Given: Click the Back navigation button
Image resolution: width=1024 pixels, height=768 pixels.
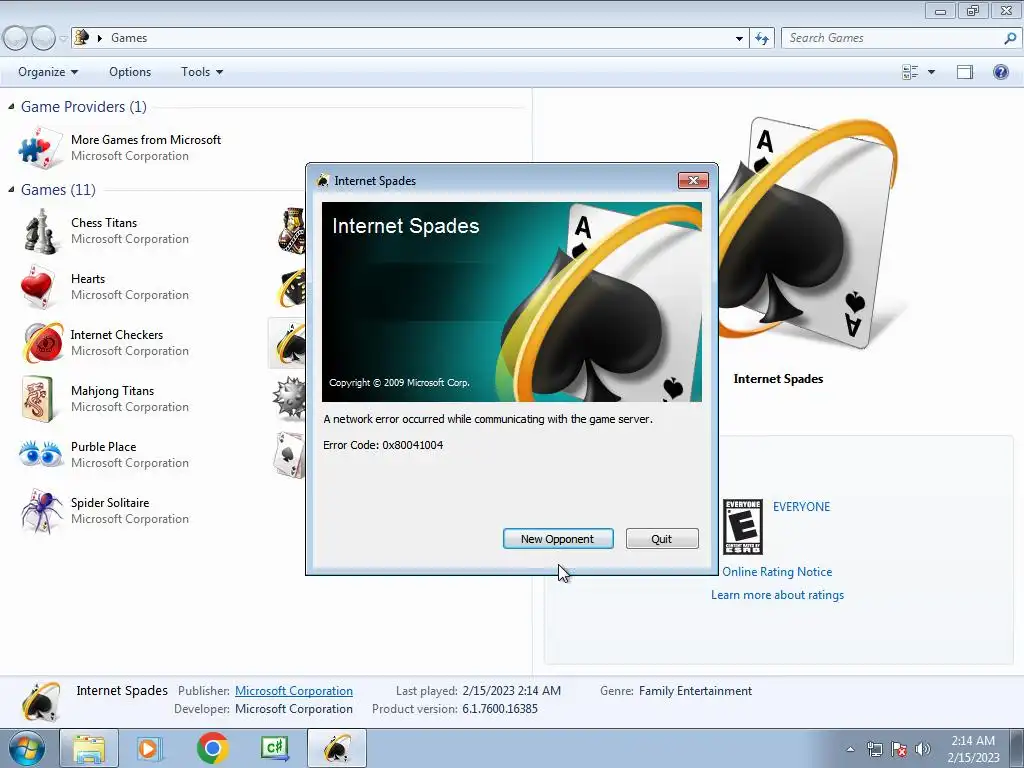Looking at the screenshot, I should click(x=15, y=39).
